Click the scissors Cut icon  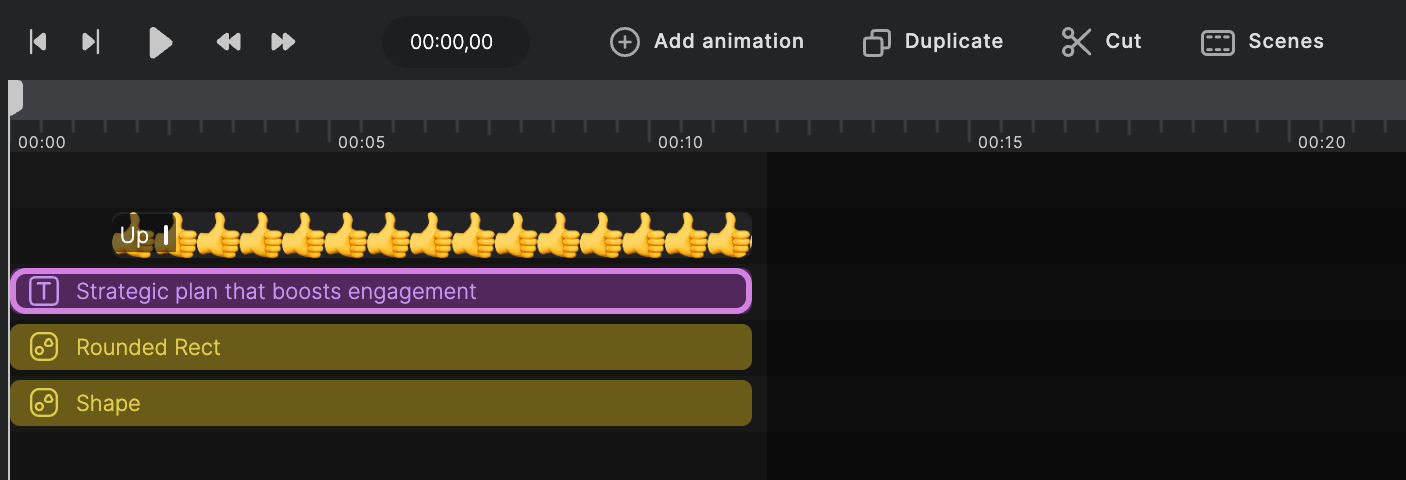(x=1077, y=42)
